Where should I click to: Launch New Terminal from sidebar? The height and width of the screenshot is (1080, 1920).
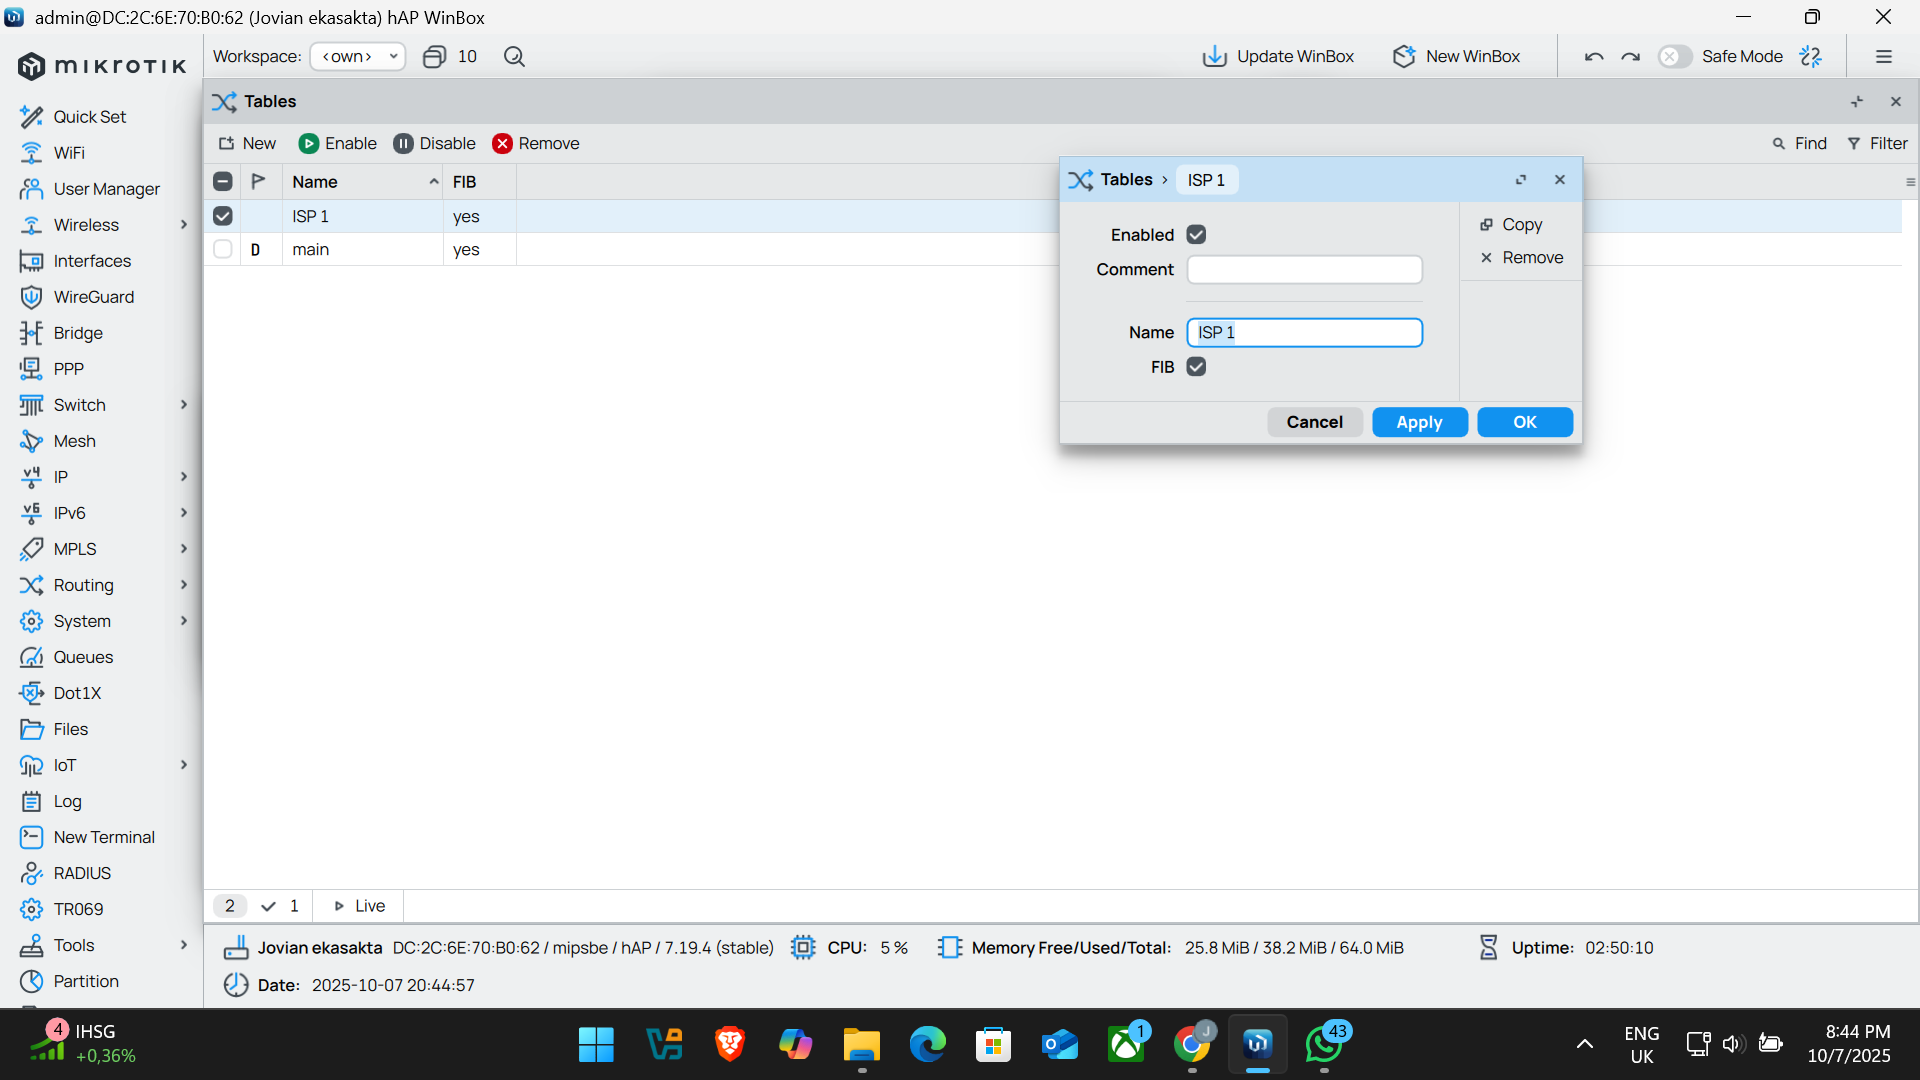[x=104, y=837]
